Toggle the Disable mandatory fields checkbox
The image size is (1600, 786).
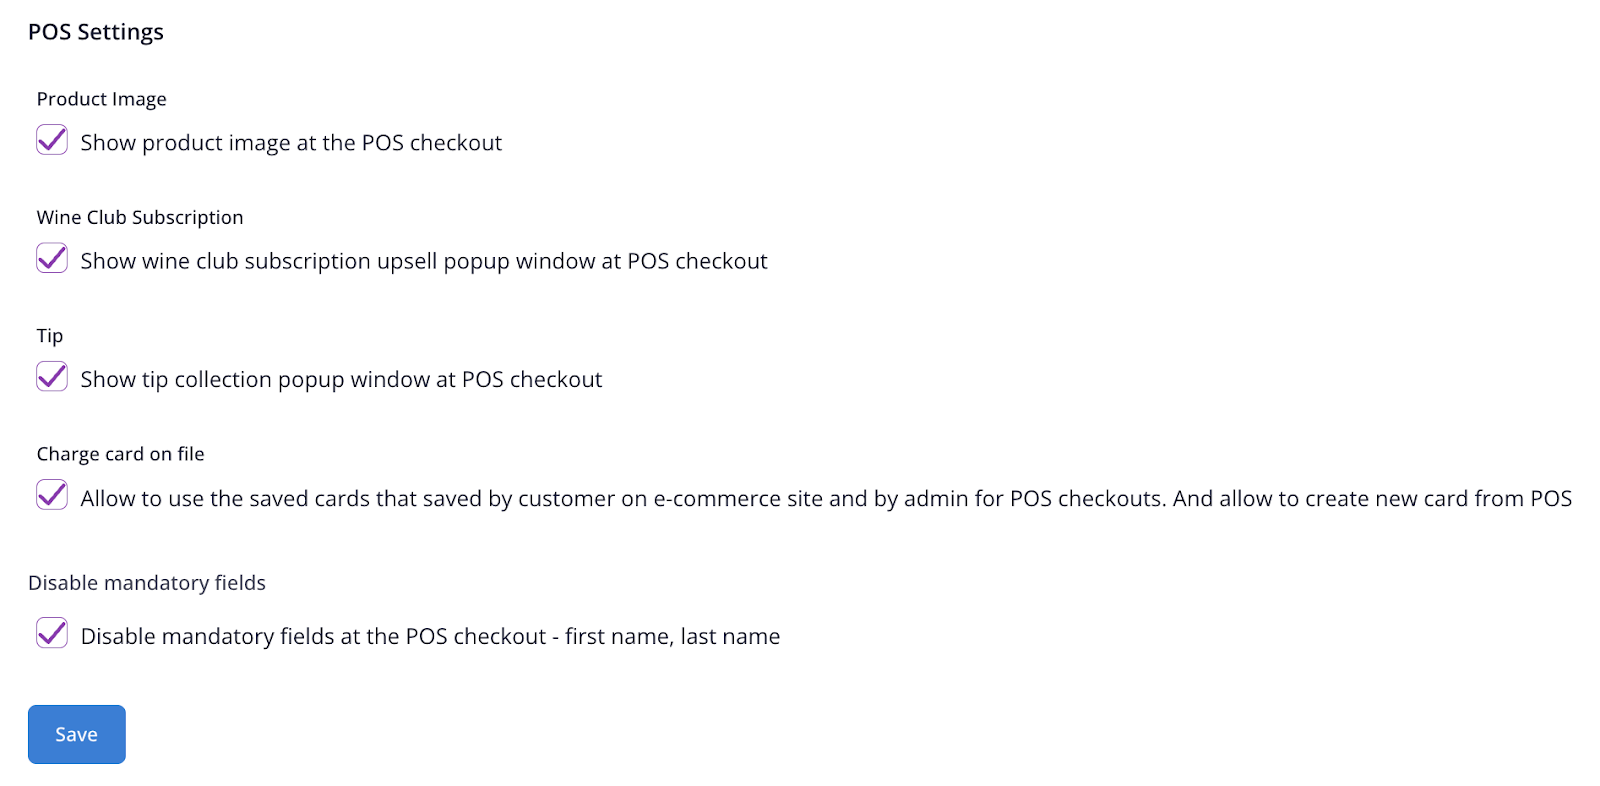coord(52,633)
